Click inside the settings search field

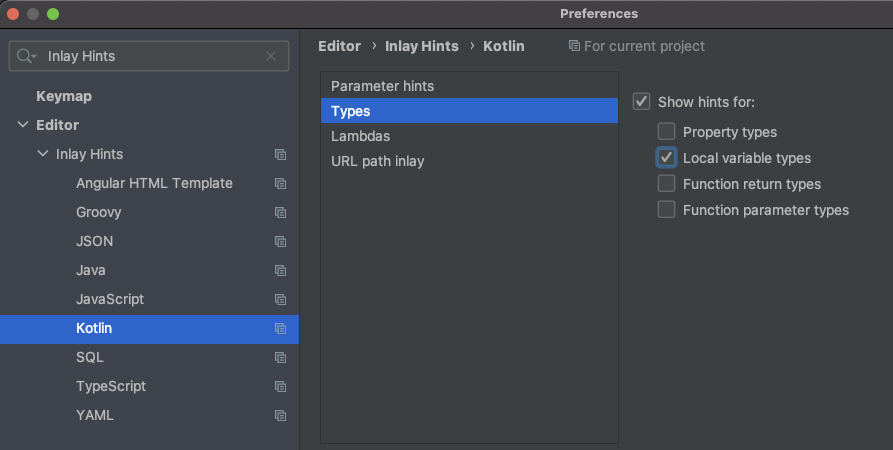click(150, 57)
